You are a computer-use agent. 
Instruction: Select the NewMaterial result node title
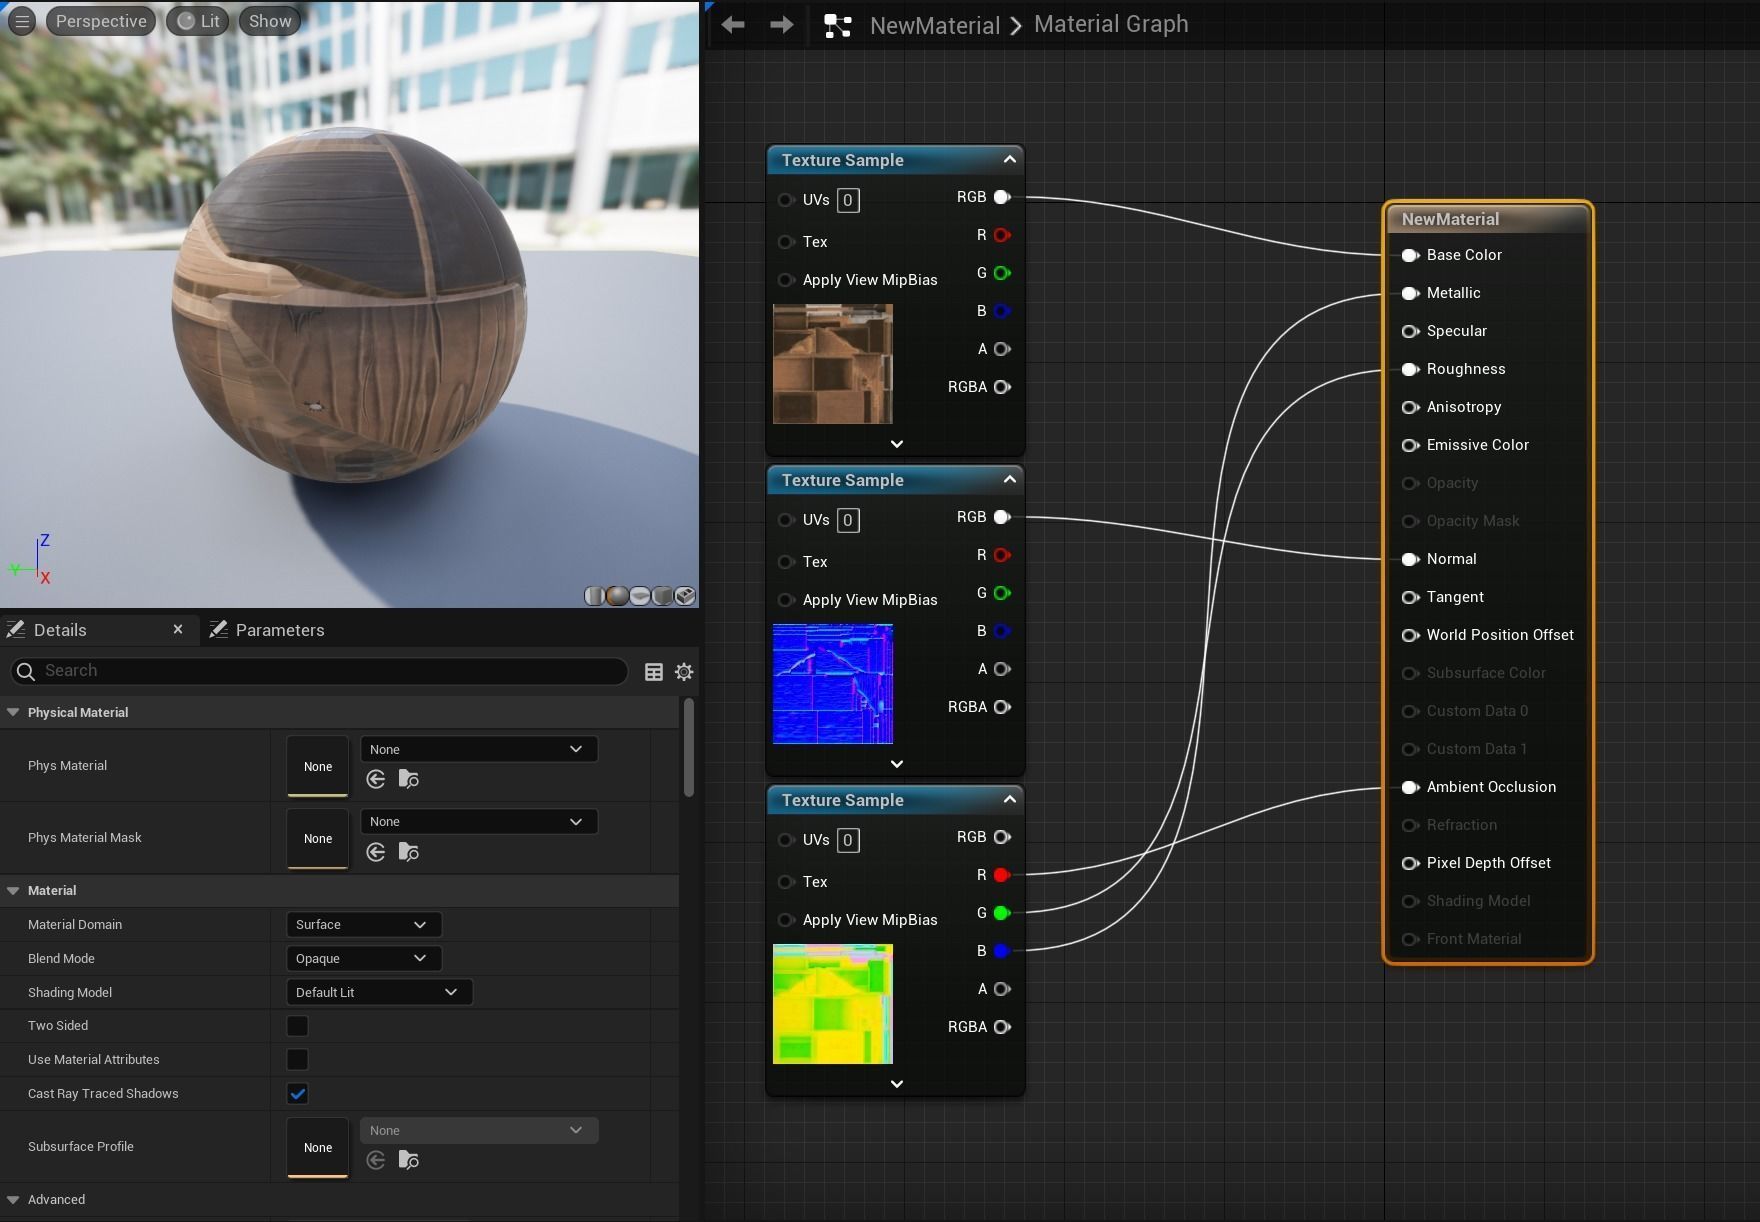click(1450, 219)
